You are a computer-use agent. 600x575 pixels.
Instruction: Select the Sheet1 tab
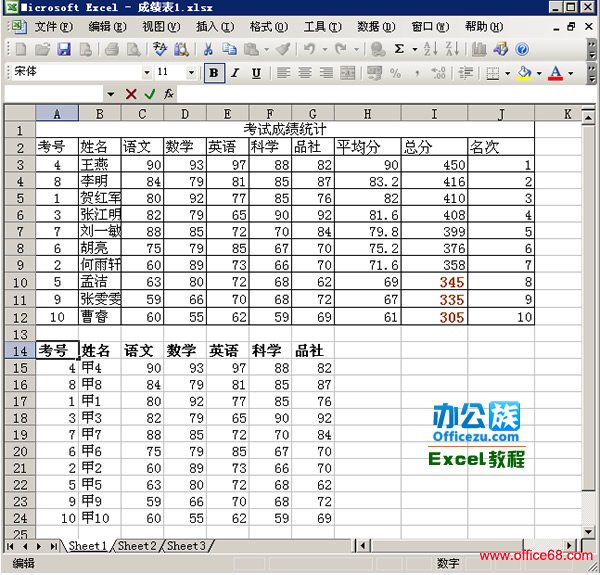88,546
